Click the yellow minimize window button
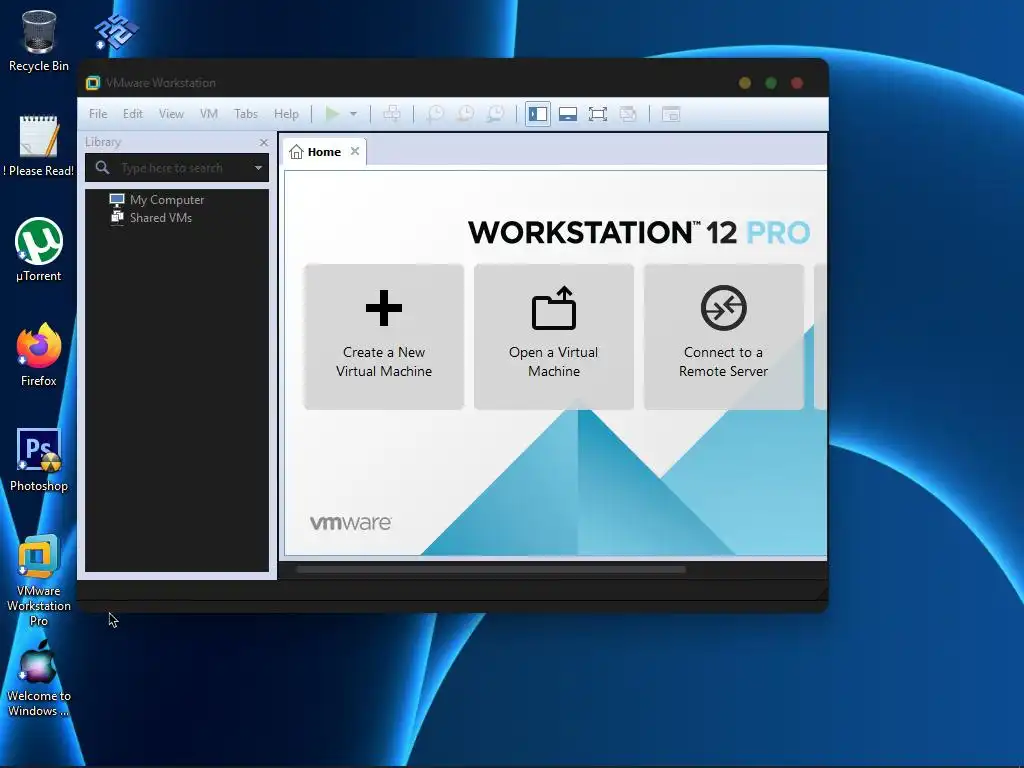This screenshot has width=1024, height=768. [x=744, y=83]
